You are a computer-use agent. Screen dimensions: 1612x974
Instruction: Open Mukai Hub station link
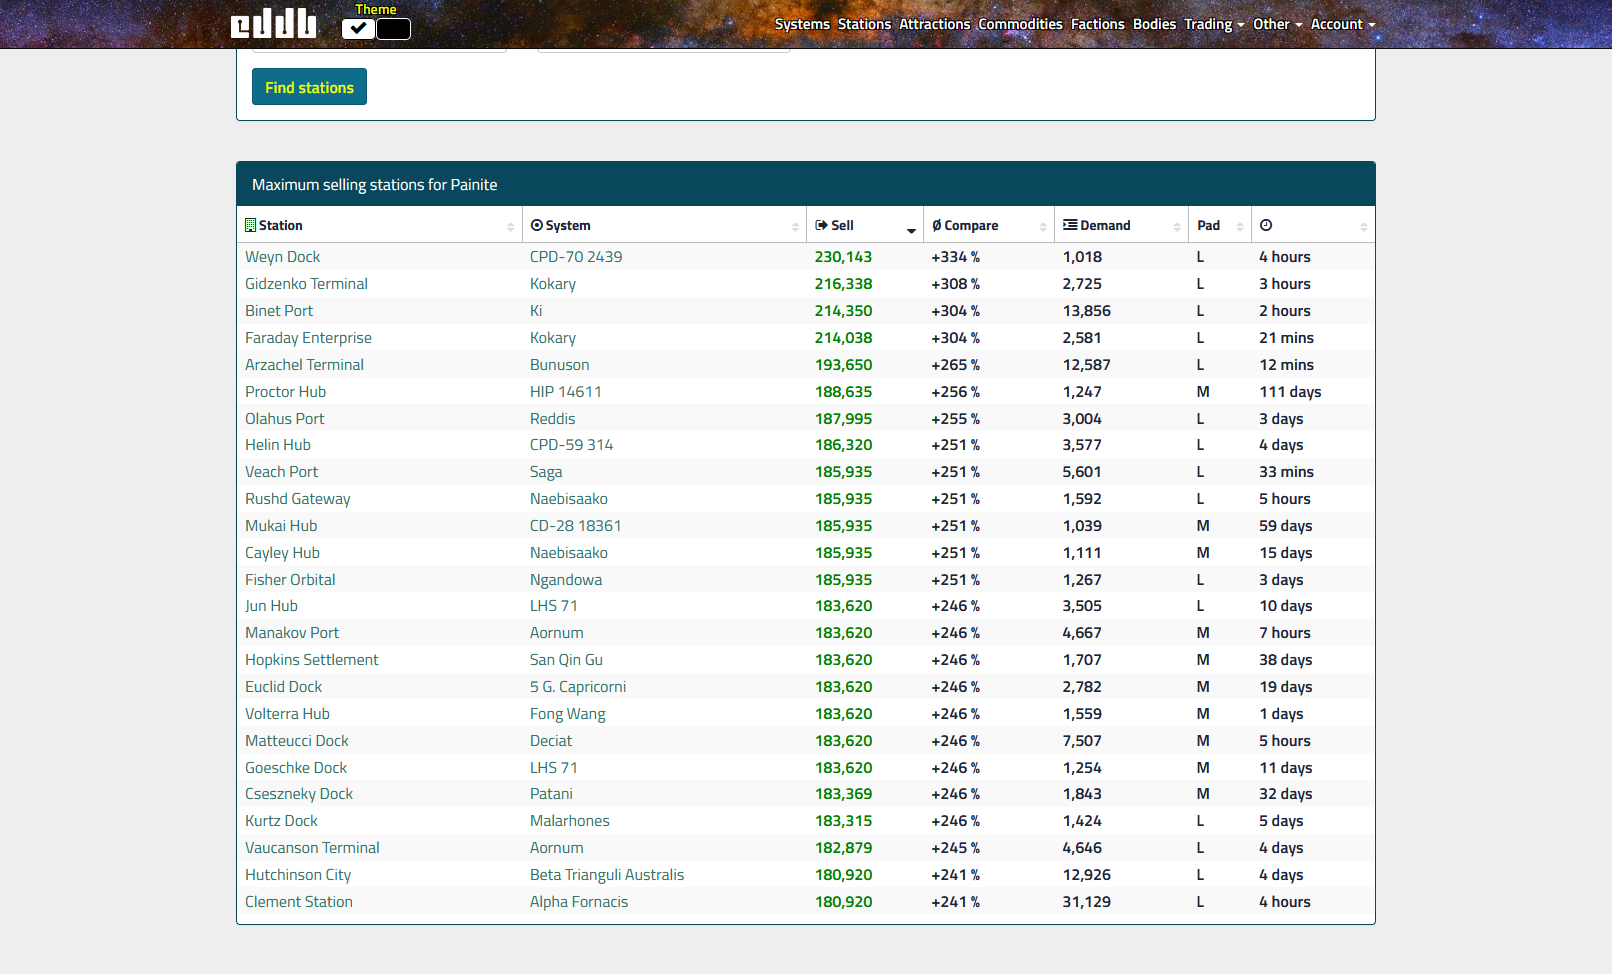coord(281,526)
